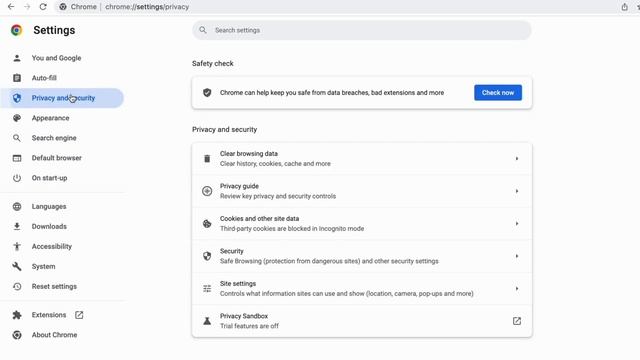Image resolution: width=640 pixels, height=360 pixels.
Task: Reload the page with the refresh icon
Action: [x=43, y=7]
